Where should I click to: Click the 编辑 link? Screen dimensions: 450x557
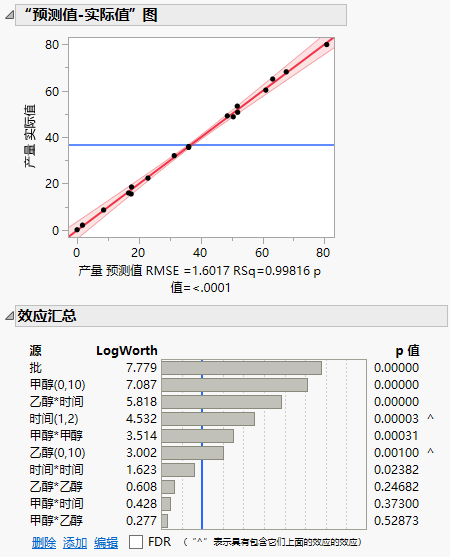(106, 543)
